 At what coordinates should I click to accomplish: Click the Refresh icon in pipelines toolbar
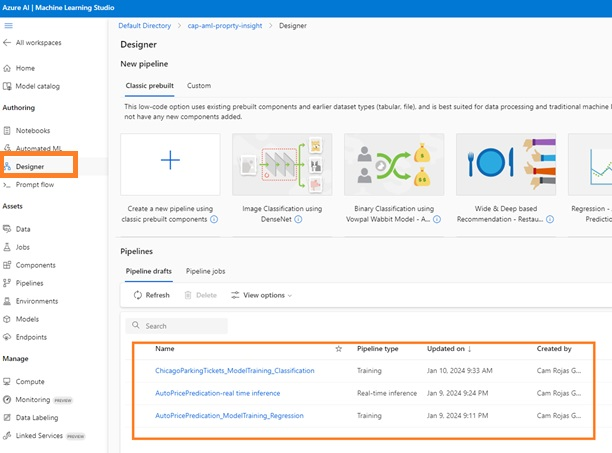coord(137,295)
